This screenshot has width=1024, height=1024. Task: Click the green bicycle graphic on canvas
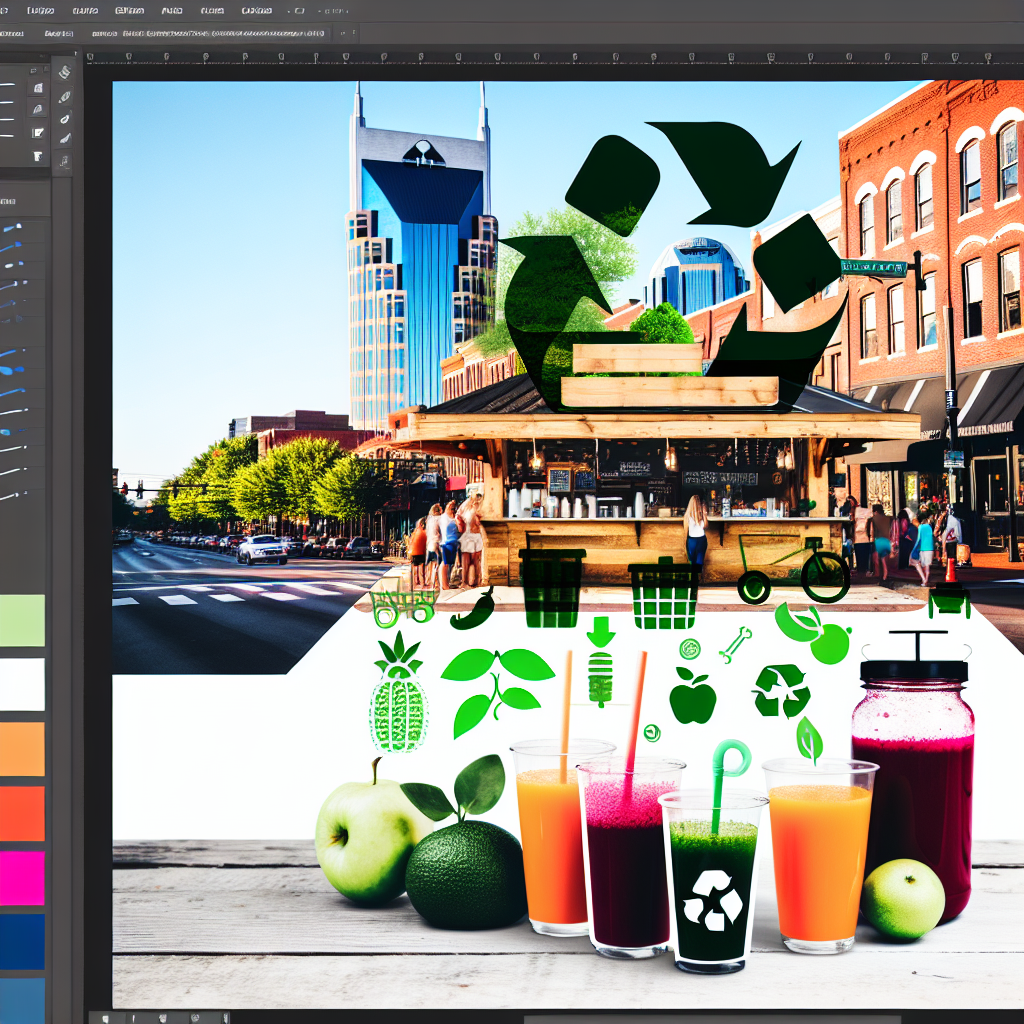click(793, 569)
